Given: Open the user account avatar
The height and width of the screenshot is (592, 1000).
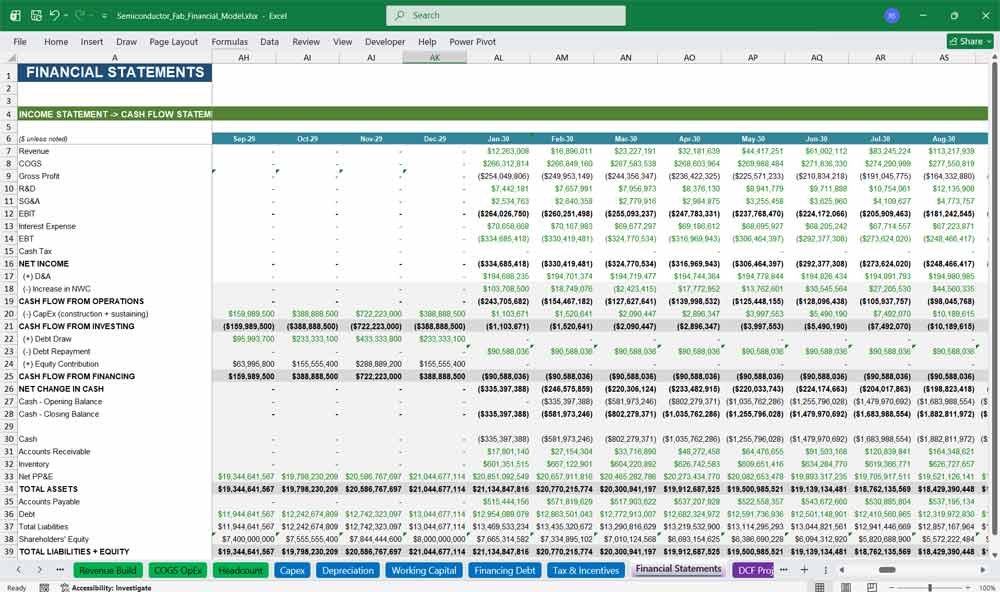Looking at the screenshot, I should tap(892, 15).
